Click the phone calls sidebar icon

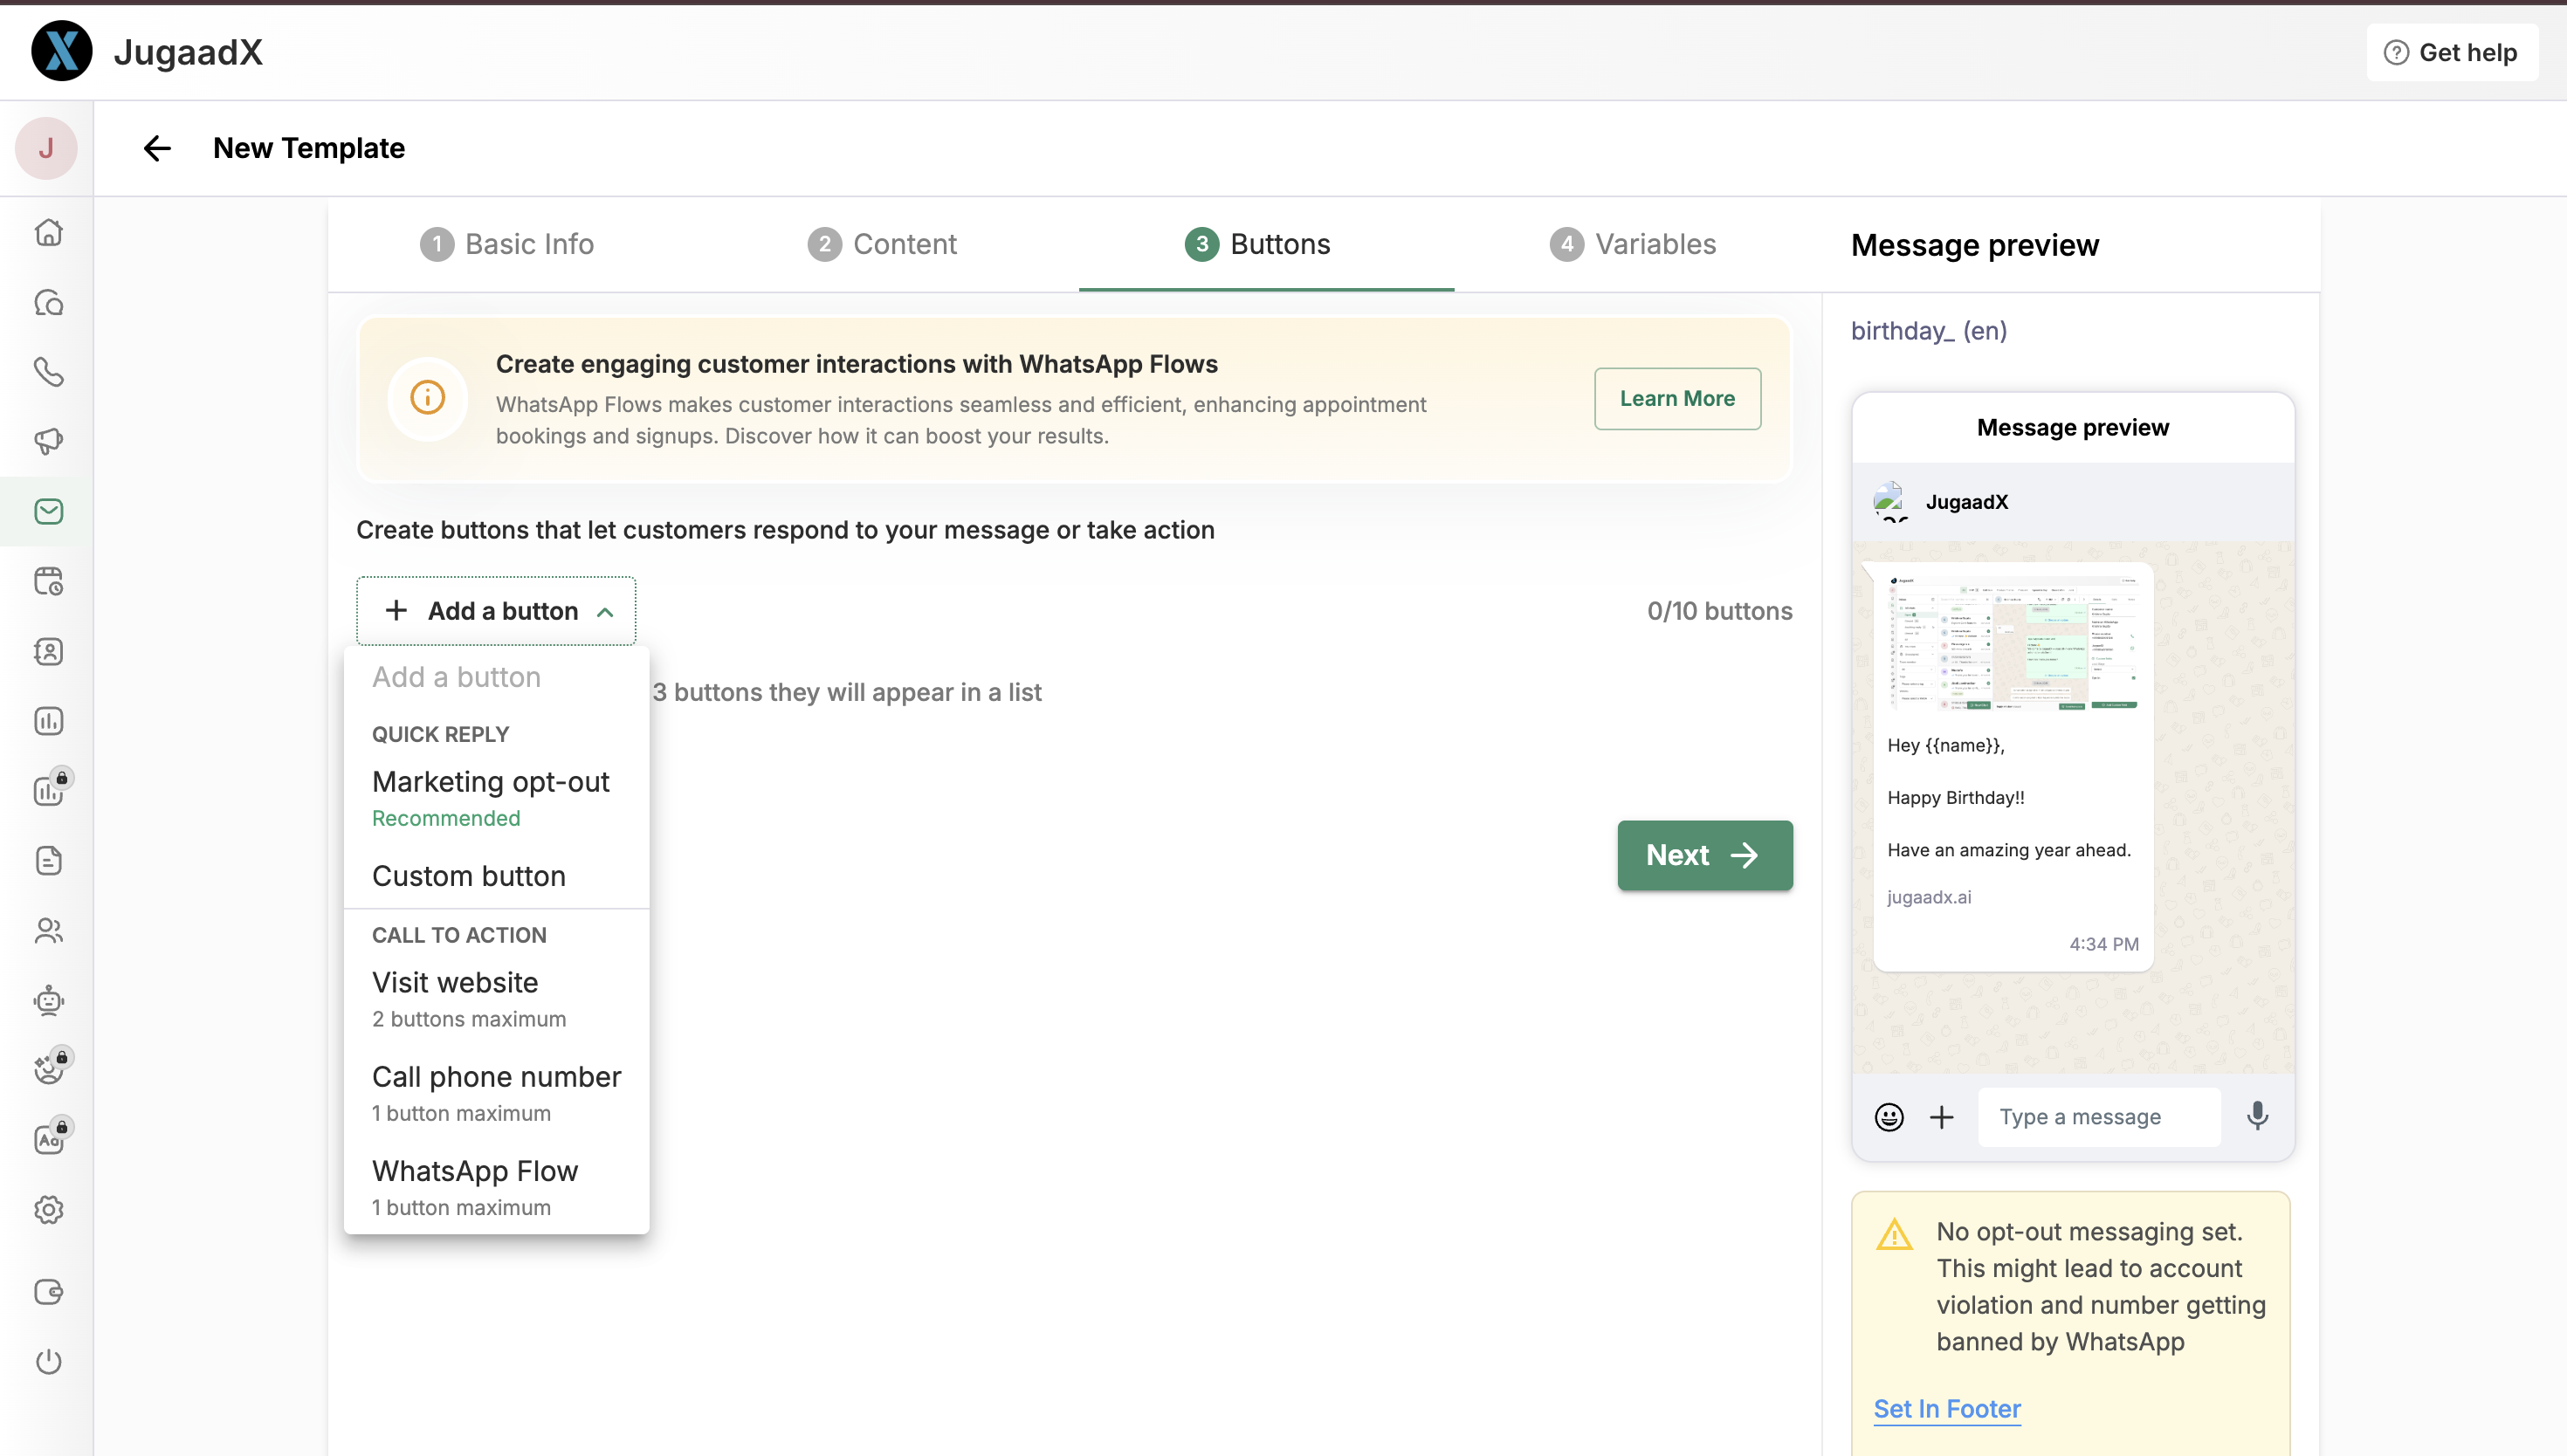pyautogui.click(x=48, y=372)
